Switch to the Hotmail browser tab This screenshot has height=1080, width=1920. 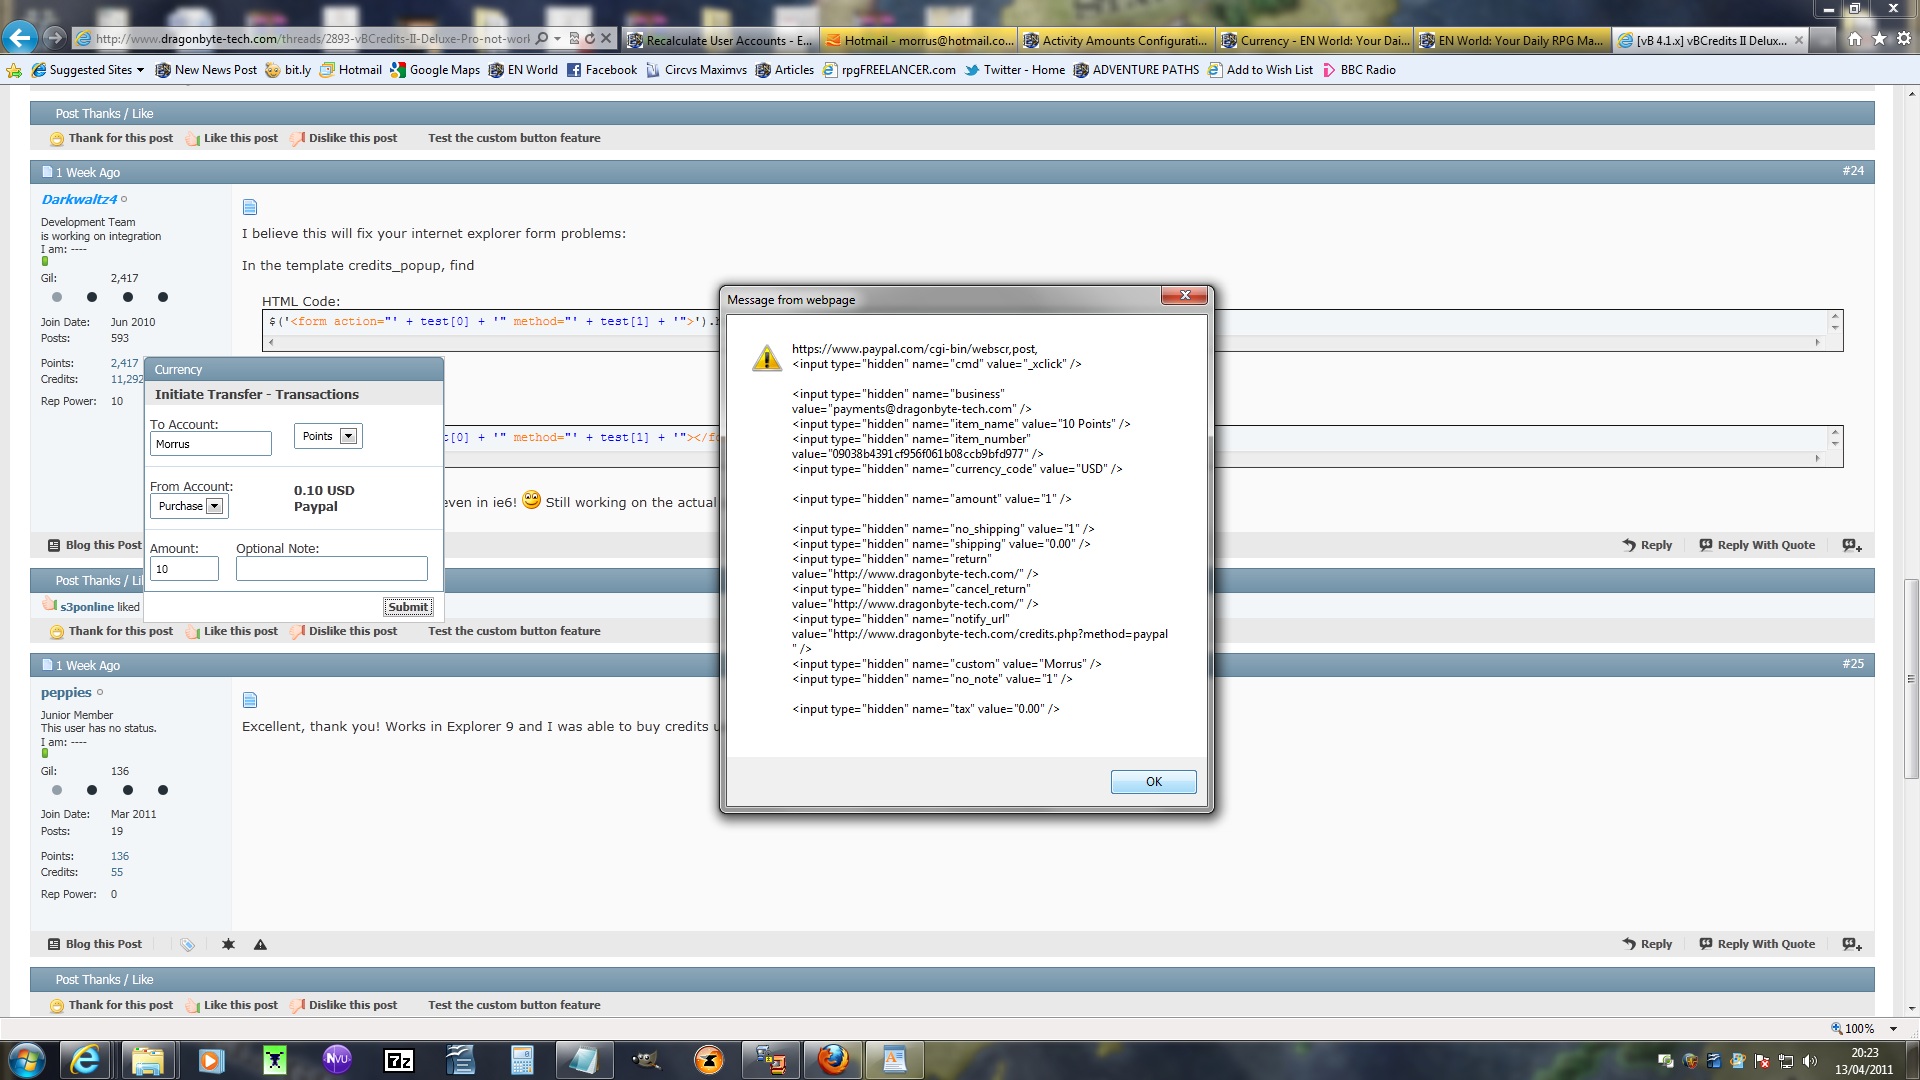918,40
